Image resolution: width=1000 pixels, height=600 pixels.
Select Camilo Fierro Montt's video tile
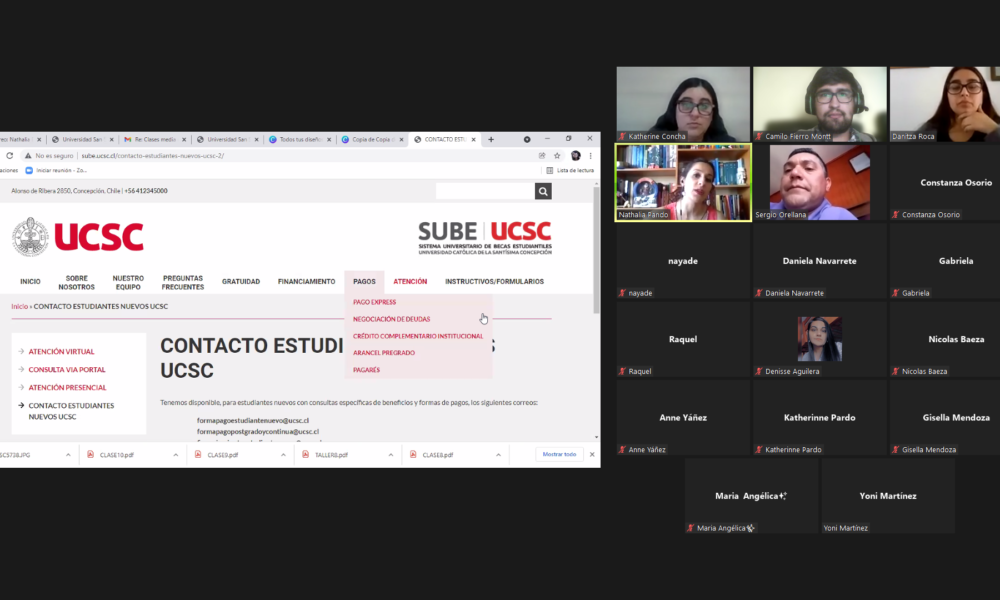(x=820, y=104)
